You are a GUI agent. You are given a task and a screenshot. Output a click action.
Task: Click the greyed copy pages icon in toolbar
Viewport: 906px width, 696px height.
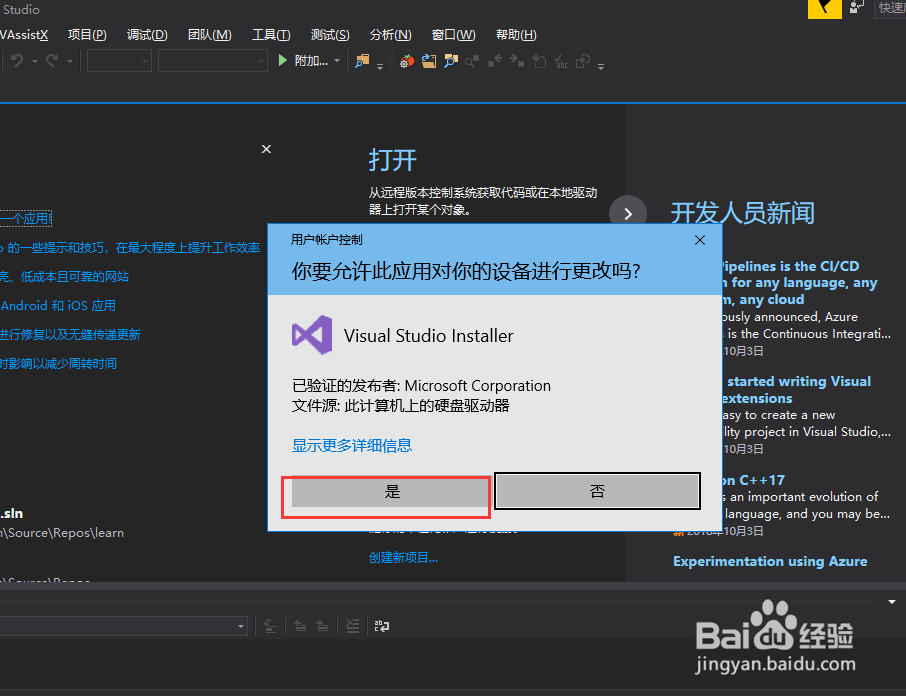coord(583,61)
